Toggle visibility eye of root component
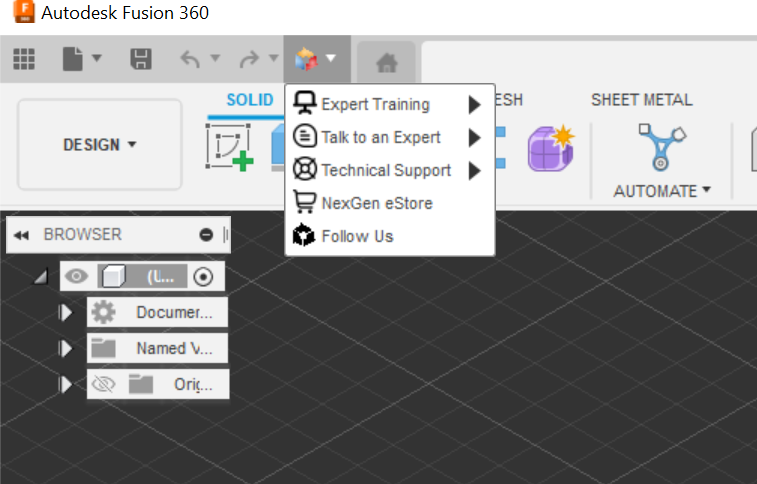The image size is (757, 484). coord(76,277)
